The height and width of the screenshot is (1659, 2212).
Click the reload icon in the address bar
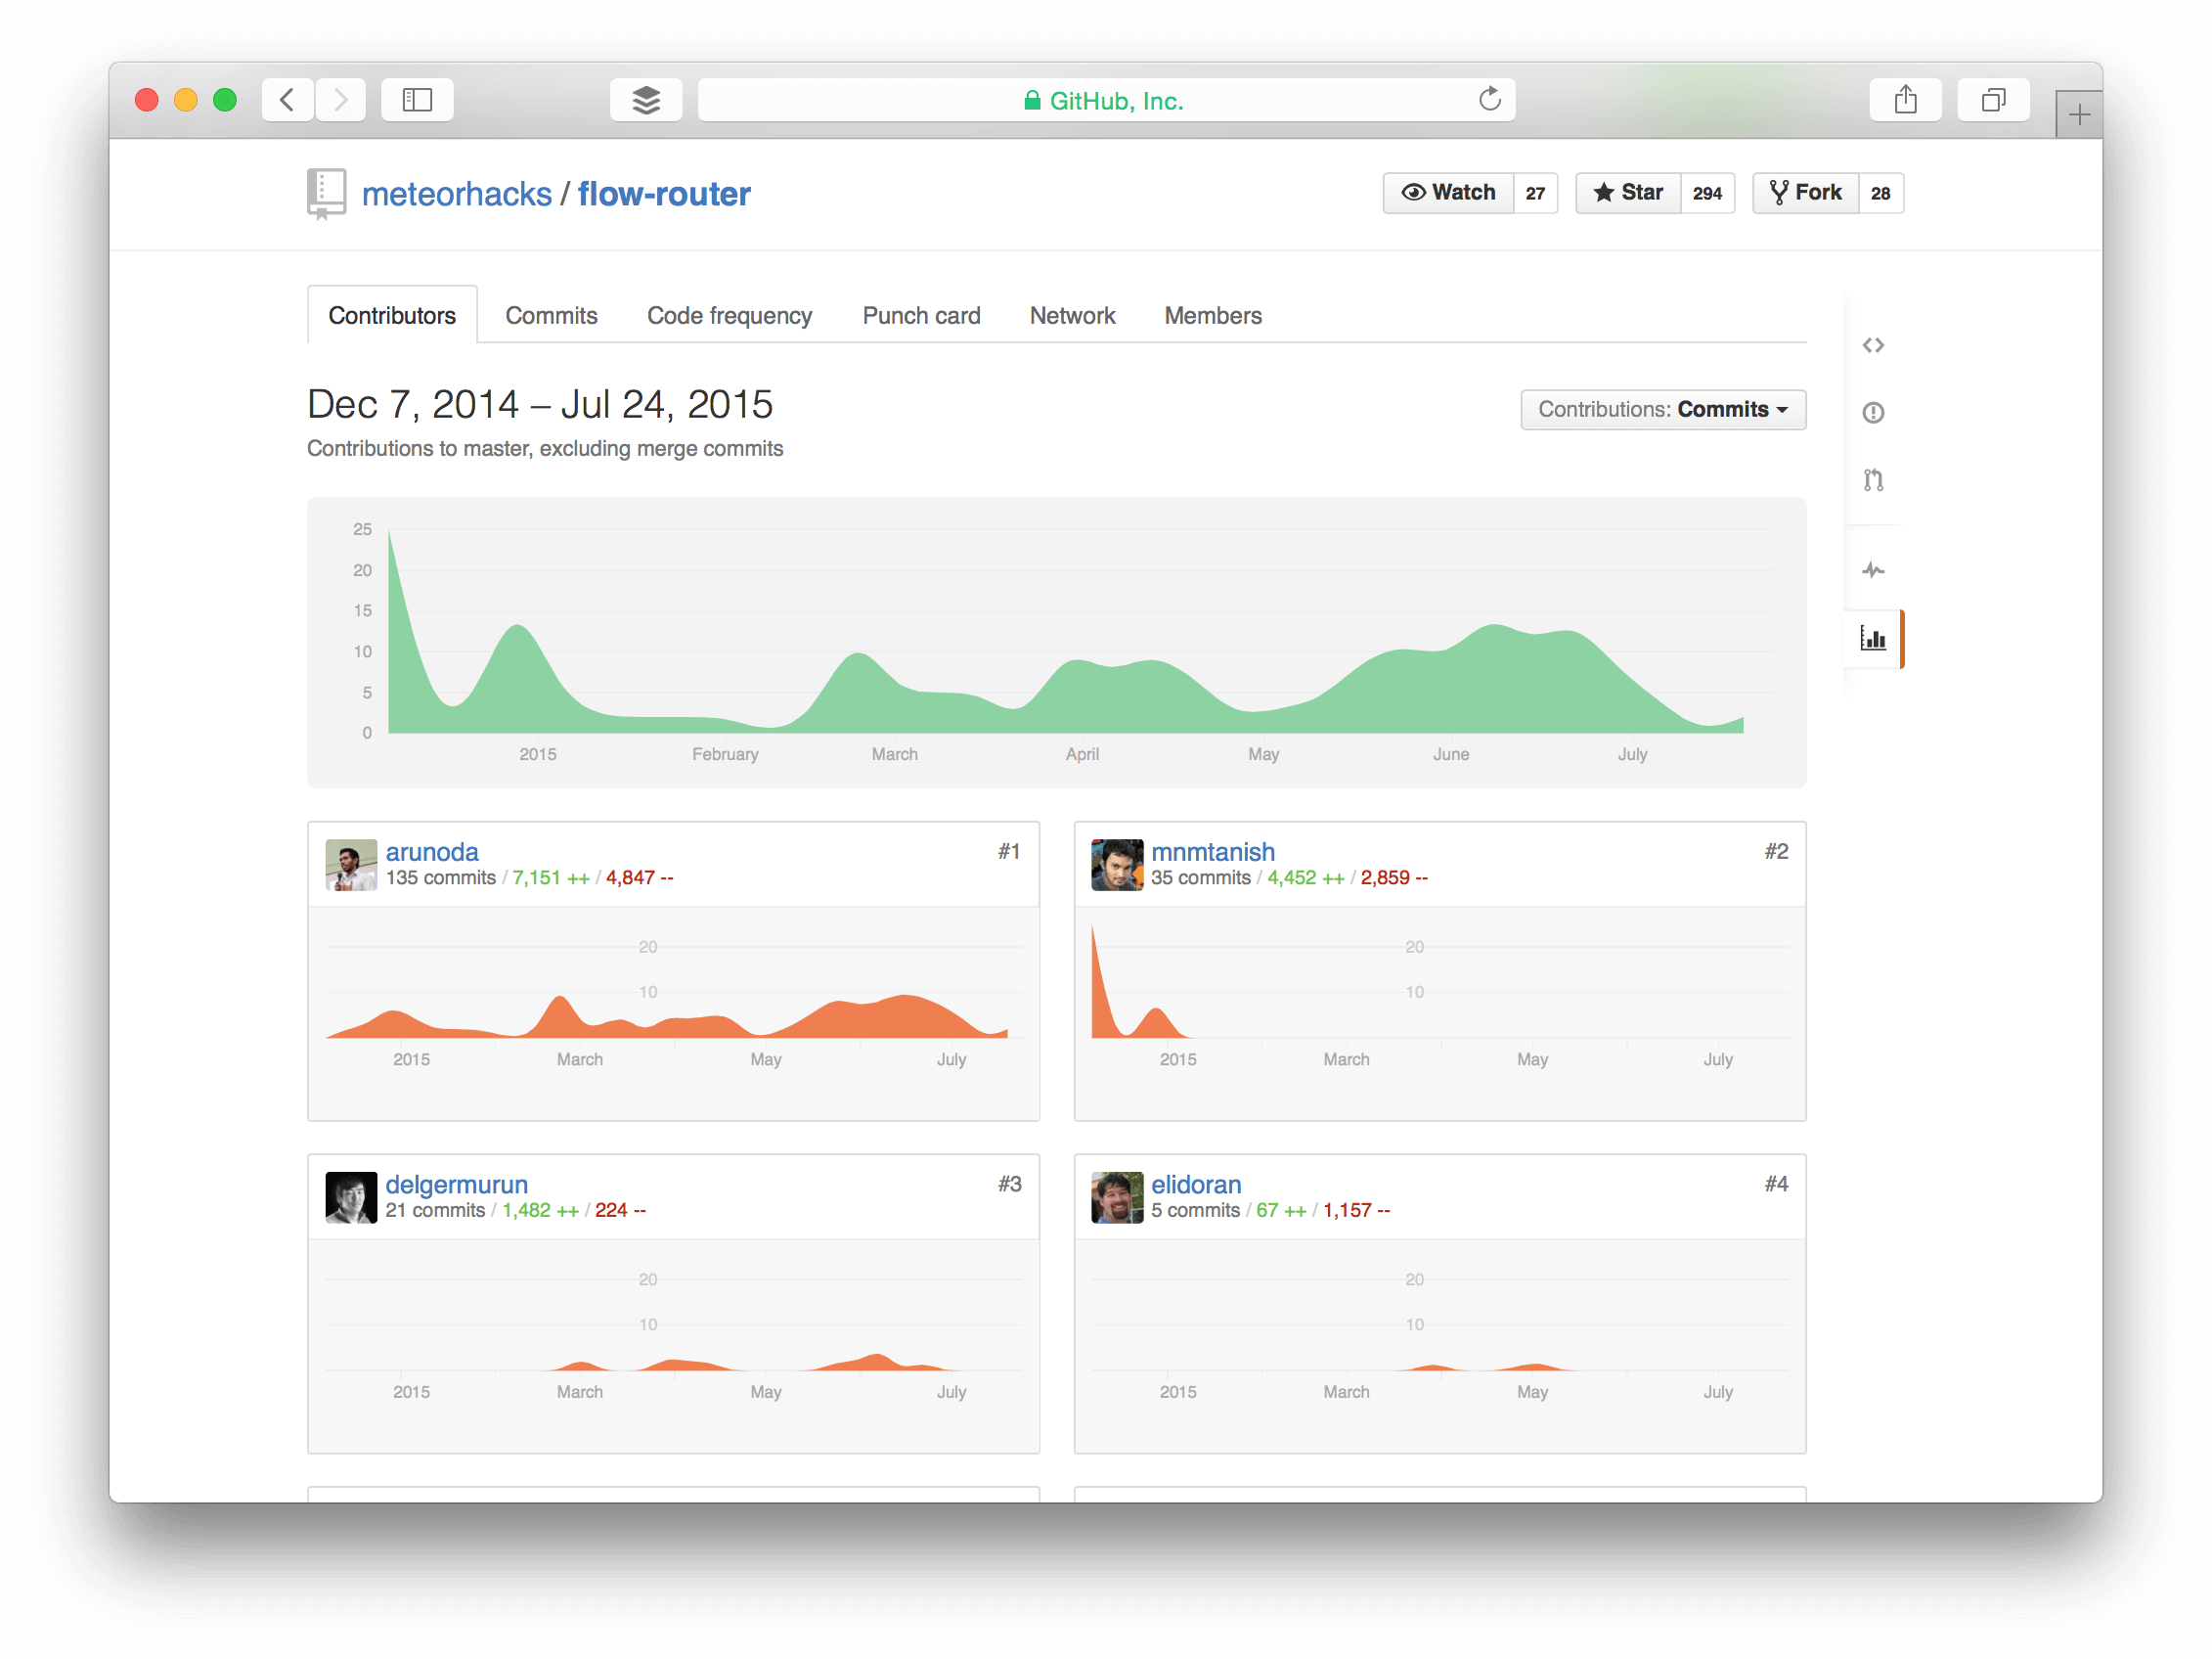pyautogui.click(x=1490, y=99)
